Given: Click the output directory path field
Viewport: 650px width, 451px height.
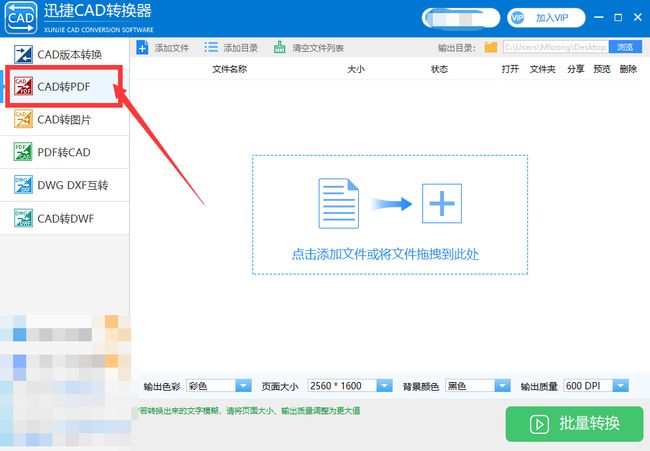Looking at the screenshot, I should (x=556, y=47).
